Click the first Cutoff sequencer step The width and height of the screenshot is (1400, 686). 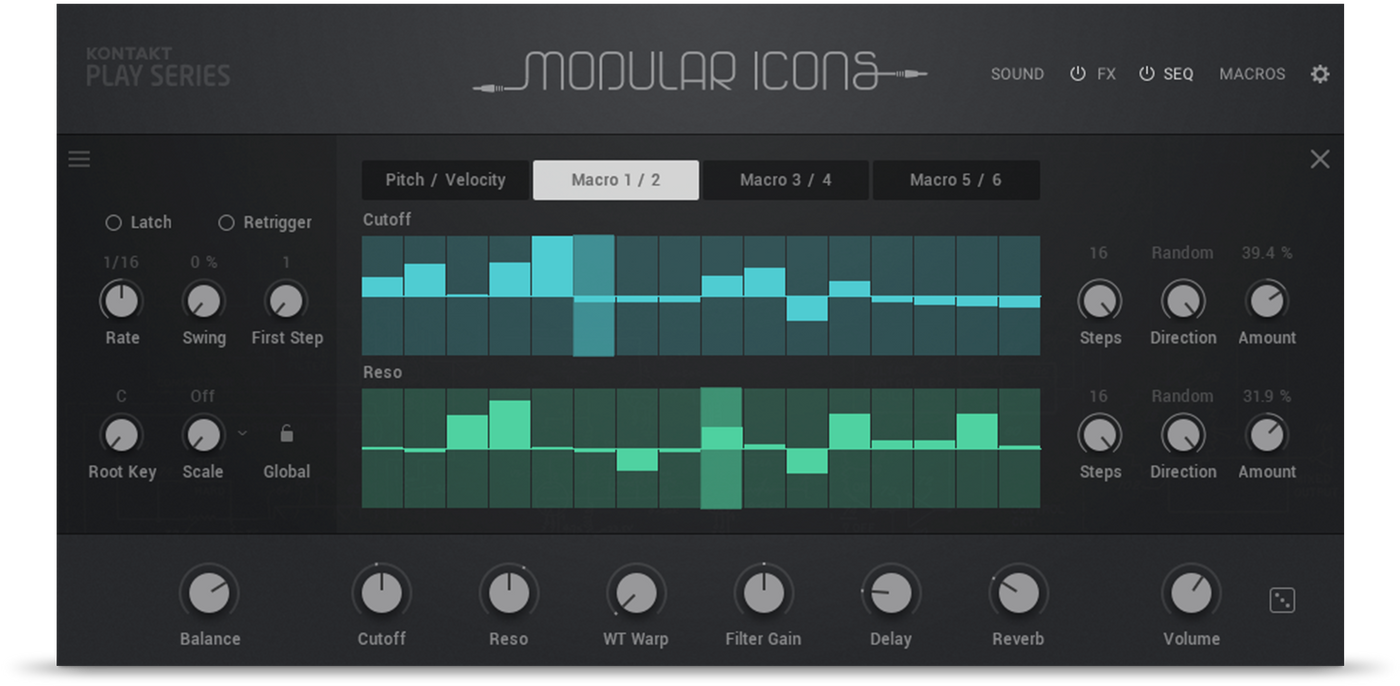pos(382,296)
